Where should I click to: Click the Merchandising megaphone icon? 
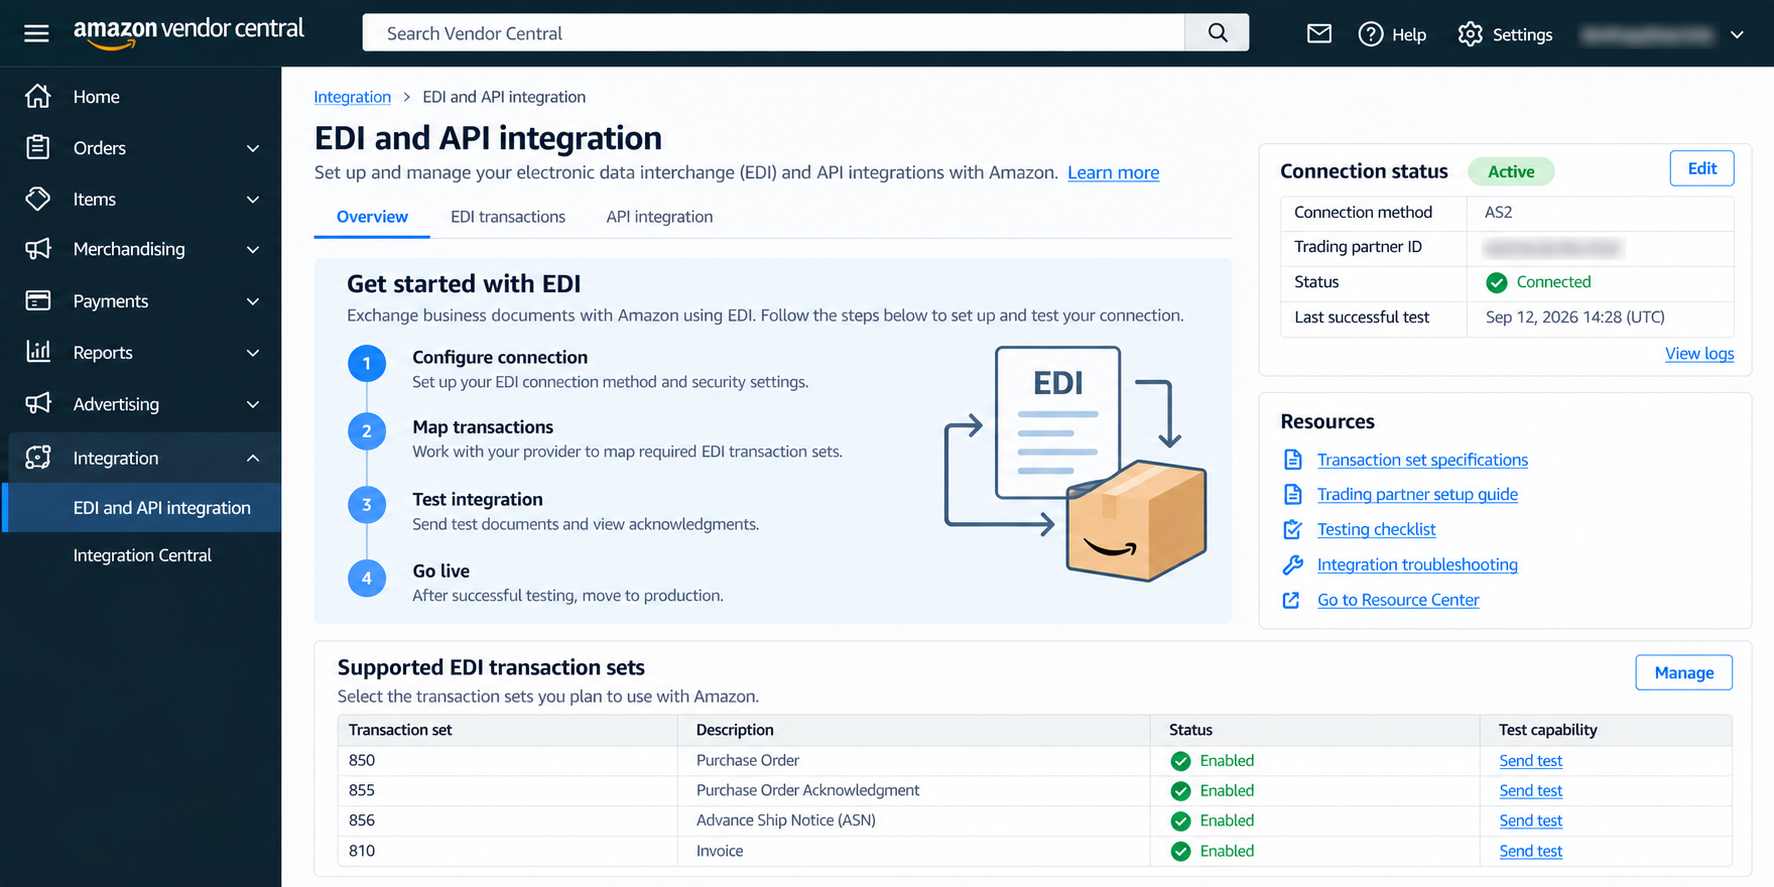click(x=38, y=249)
